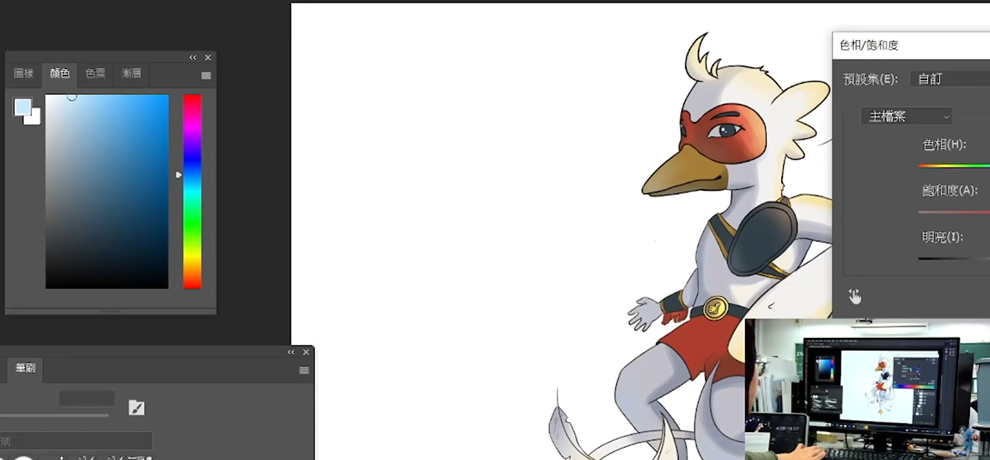Open the 色票 tab
990x460 pixels.
pyautogui.click(x=95, y=74)
